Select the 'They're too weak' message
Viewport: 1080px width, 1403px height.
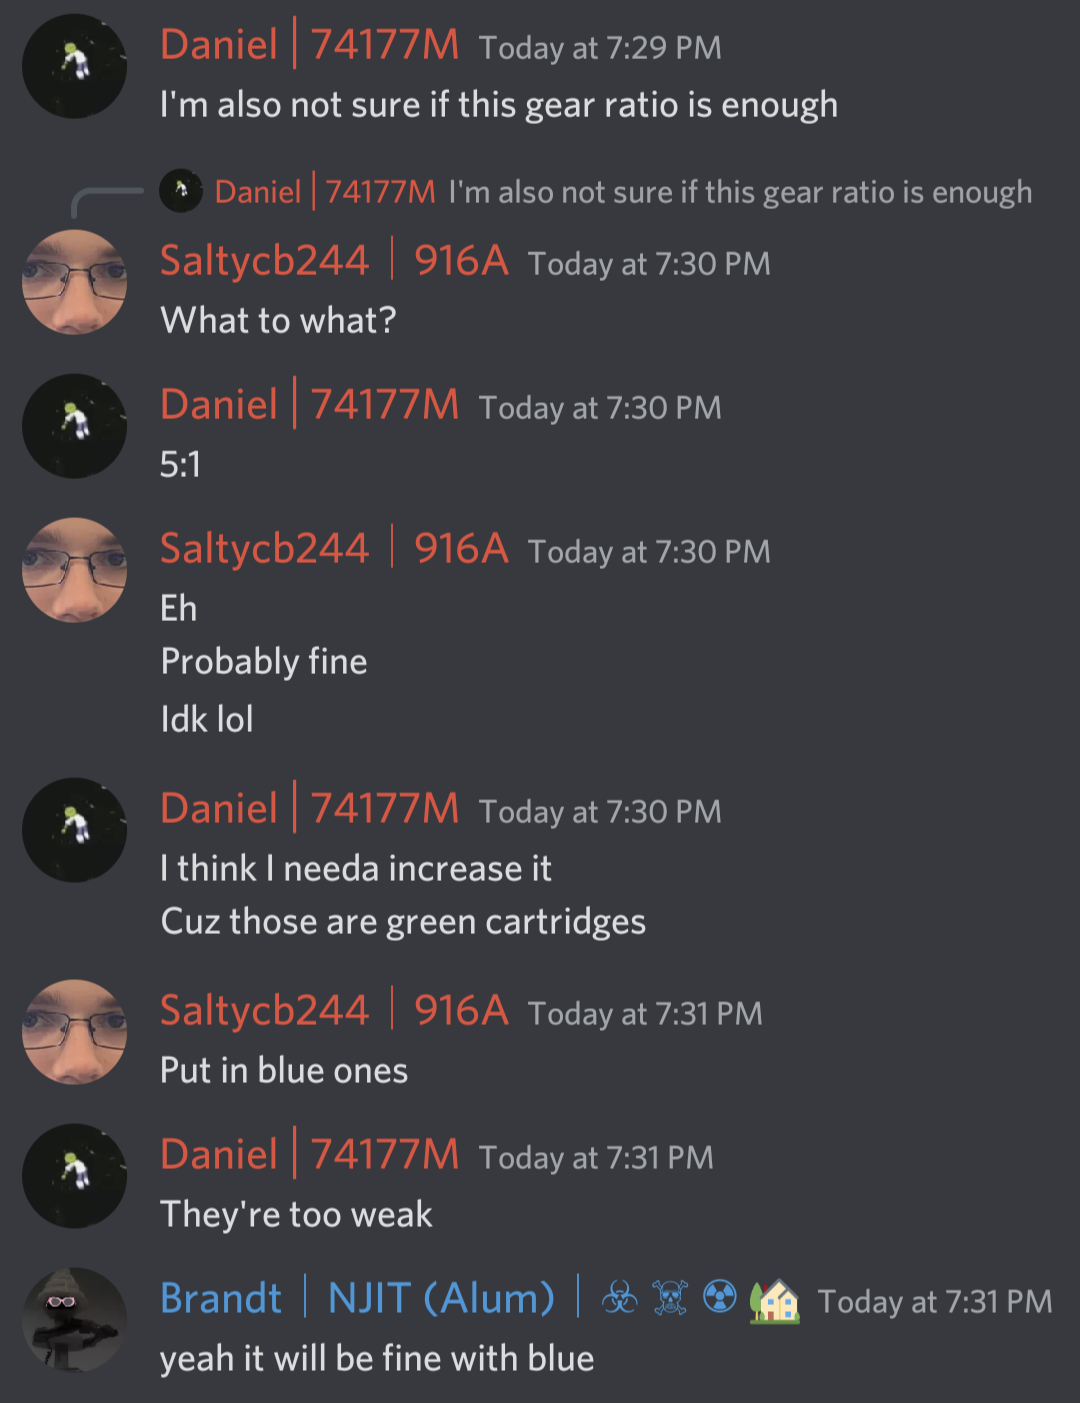click(296, 1215)
